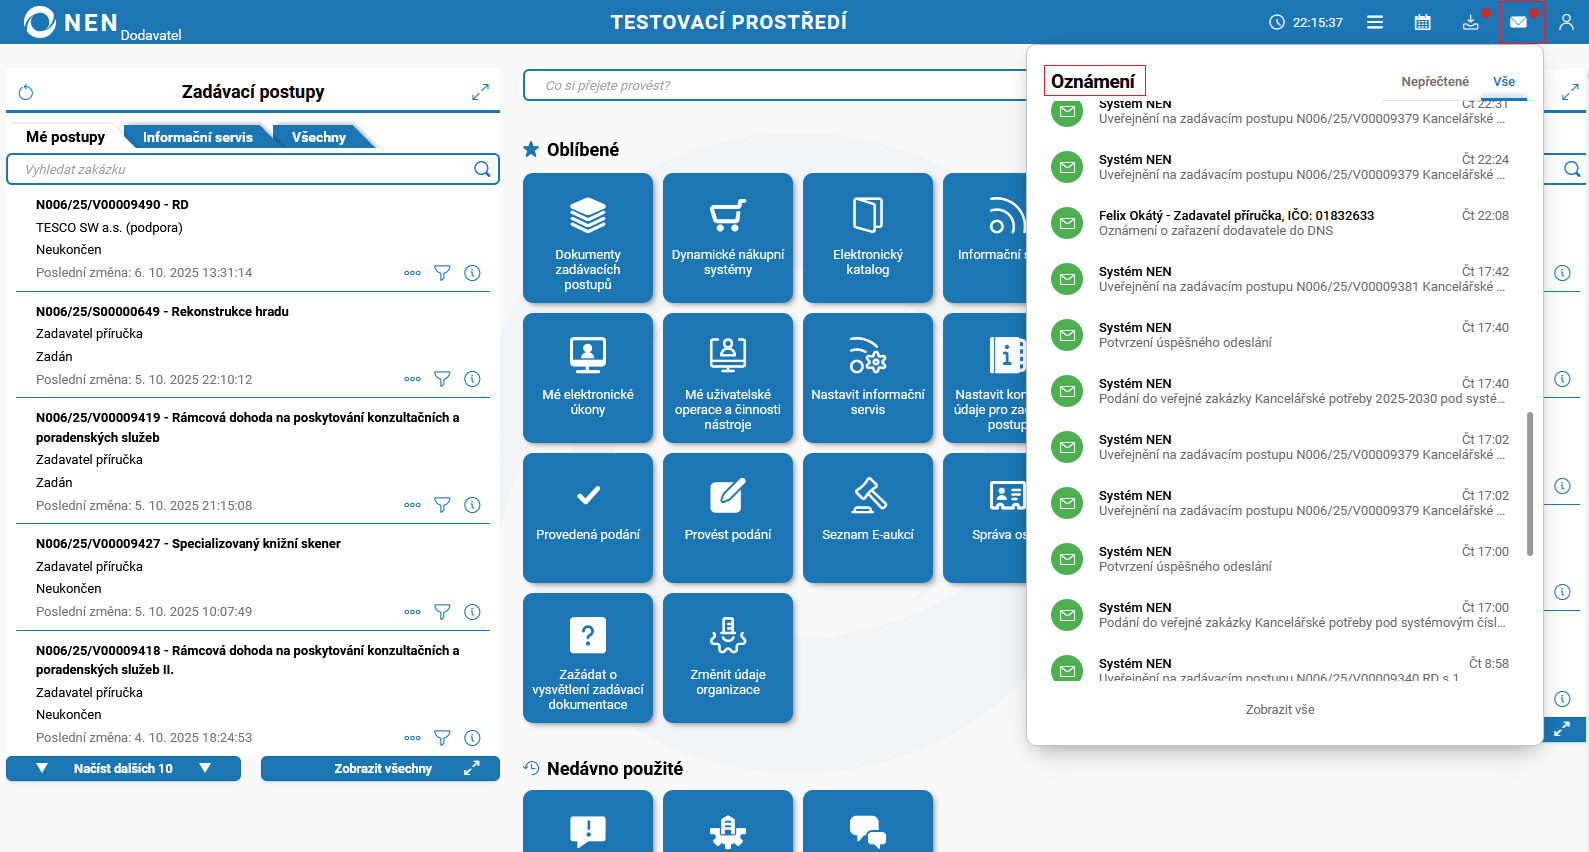Open the user profile icon

1566,22
